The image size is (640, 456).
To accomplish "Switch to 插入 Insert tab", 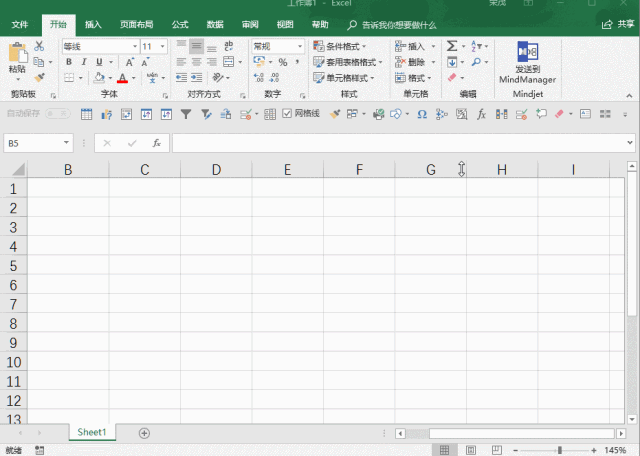I will coord(93,24).
